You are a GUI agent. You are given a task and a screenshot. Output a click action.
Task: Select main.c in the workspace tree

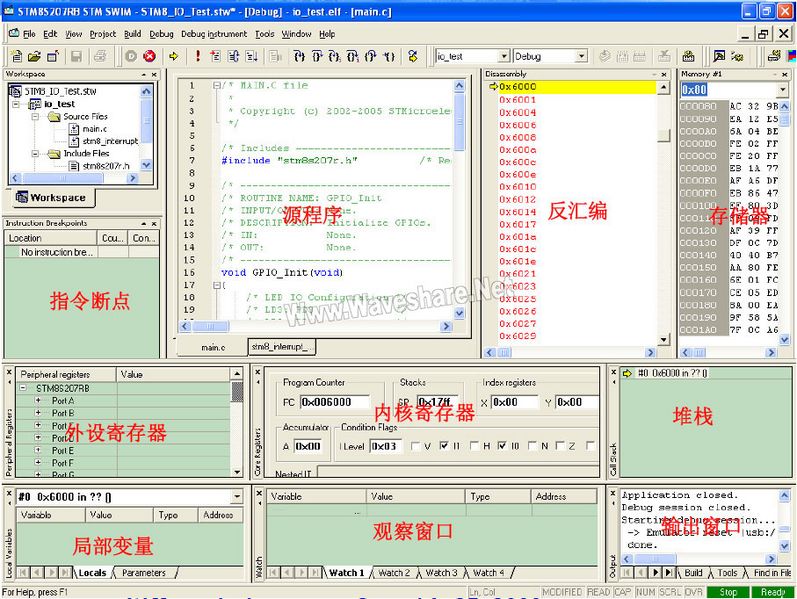click(95, 129)
